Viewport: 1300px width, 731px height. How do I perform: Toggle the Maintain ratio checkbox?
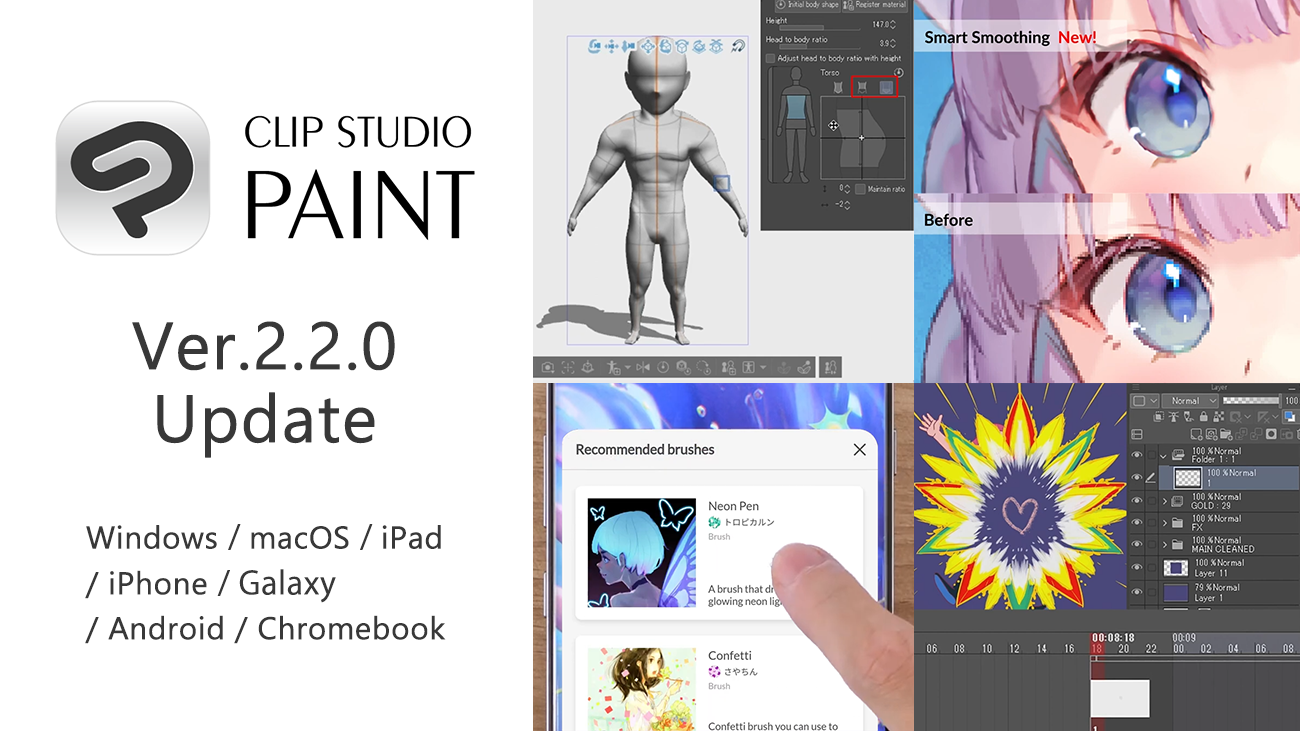pos(860,189)
